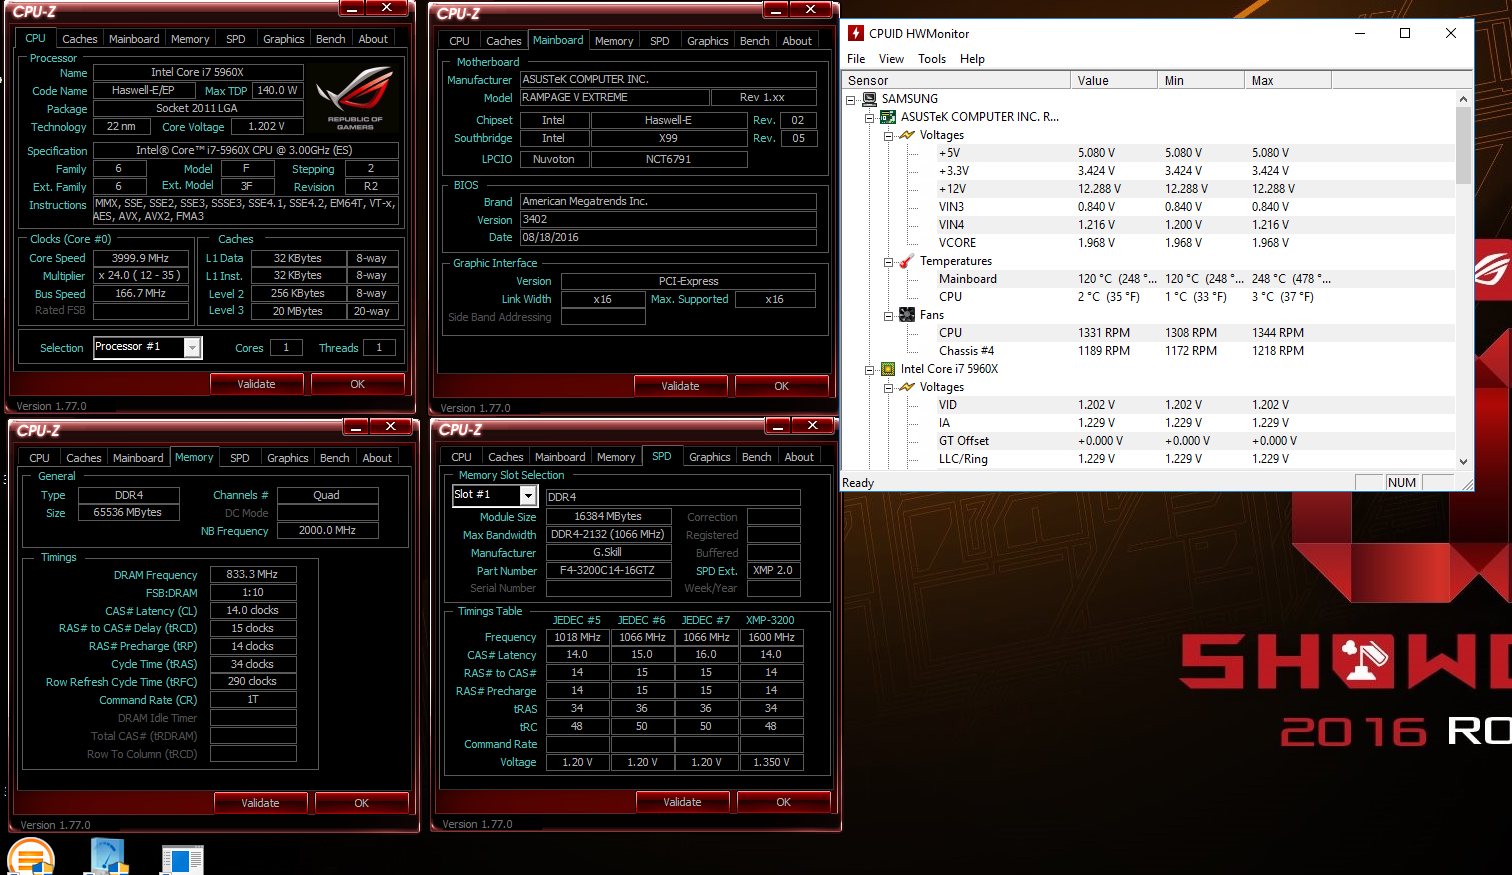Screen dimensions: 1512x875
Task: Open the File menu in HWMonitor
Action: 856,59
